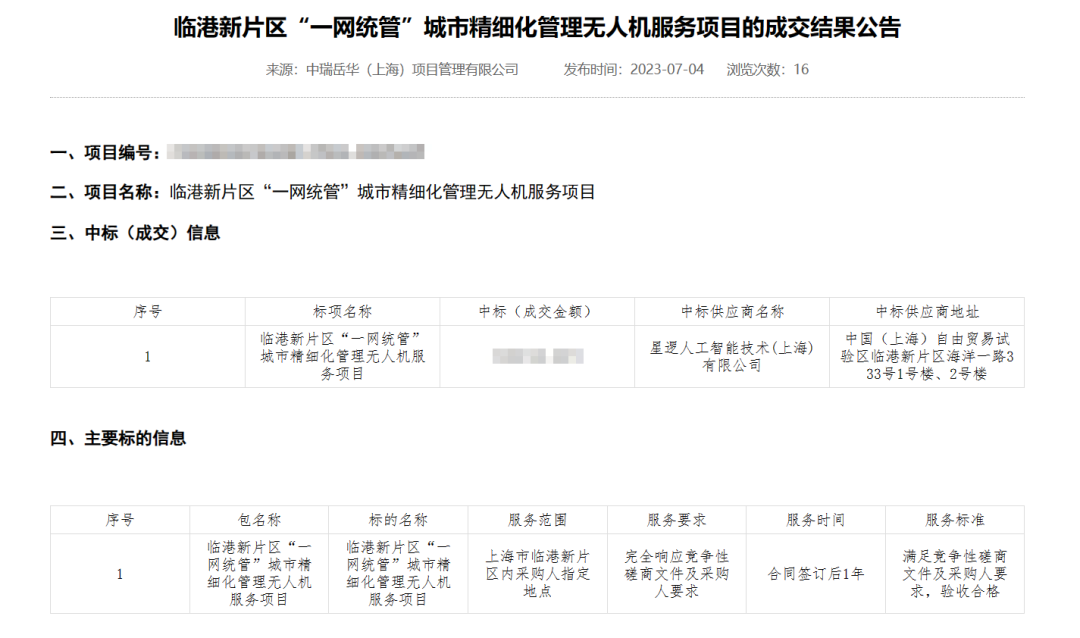Click the 服务标准 cell ending 验收合格
This screenshot has width=1080, height=638.
click(954, 574)
